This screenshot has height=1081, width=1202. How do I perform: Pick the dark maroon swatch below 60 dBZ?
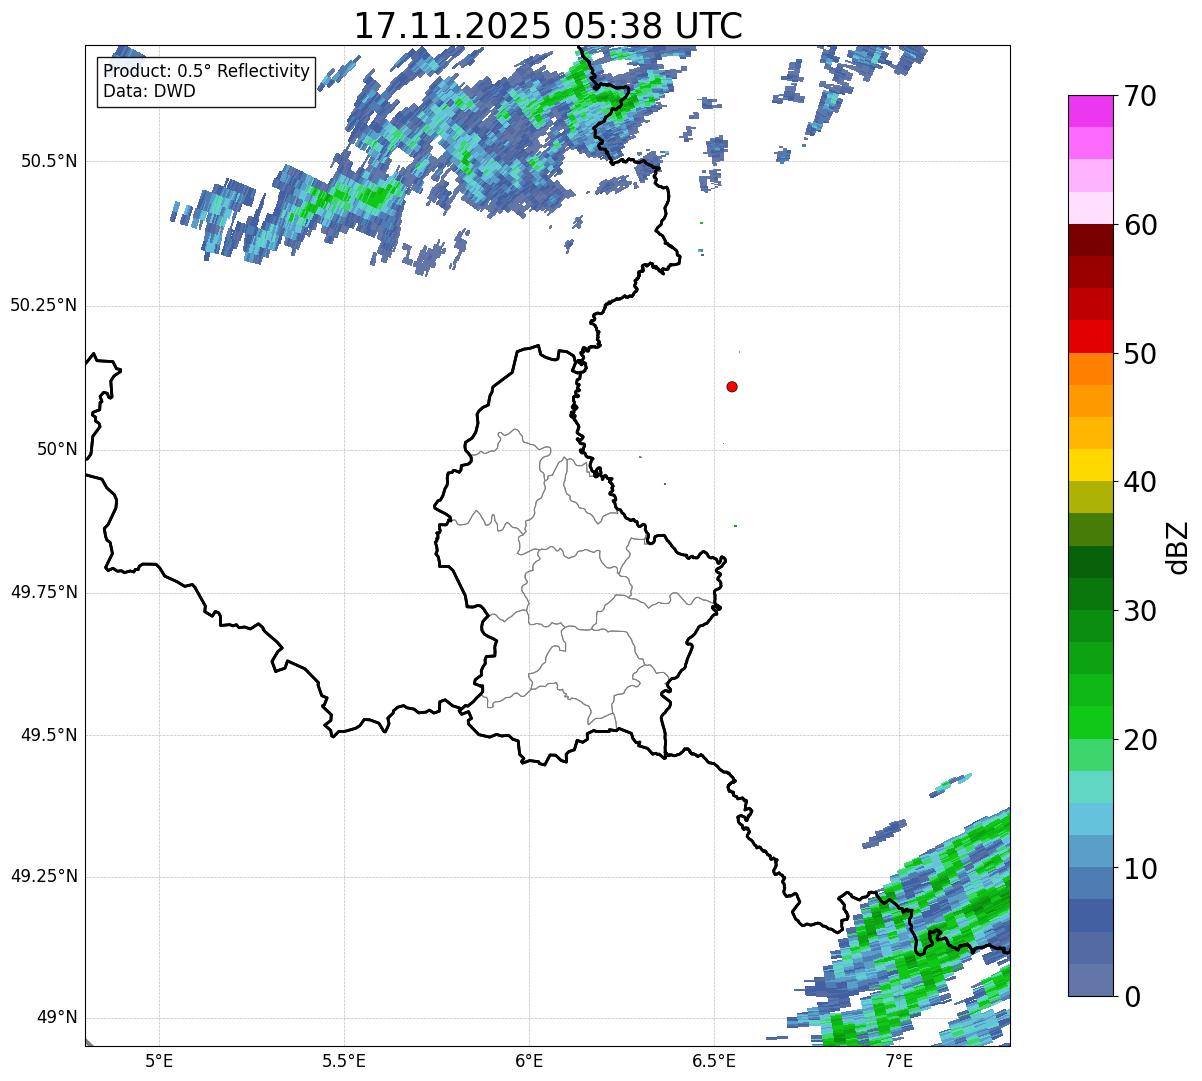1091,240
